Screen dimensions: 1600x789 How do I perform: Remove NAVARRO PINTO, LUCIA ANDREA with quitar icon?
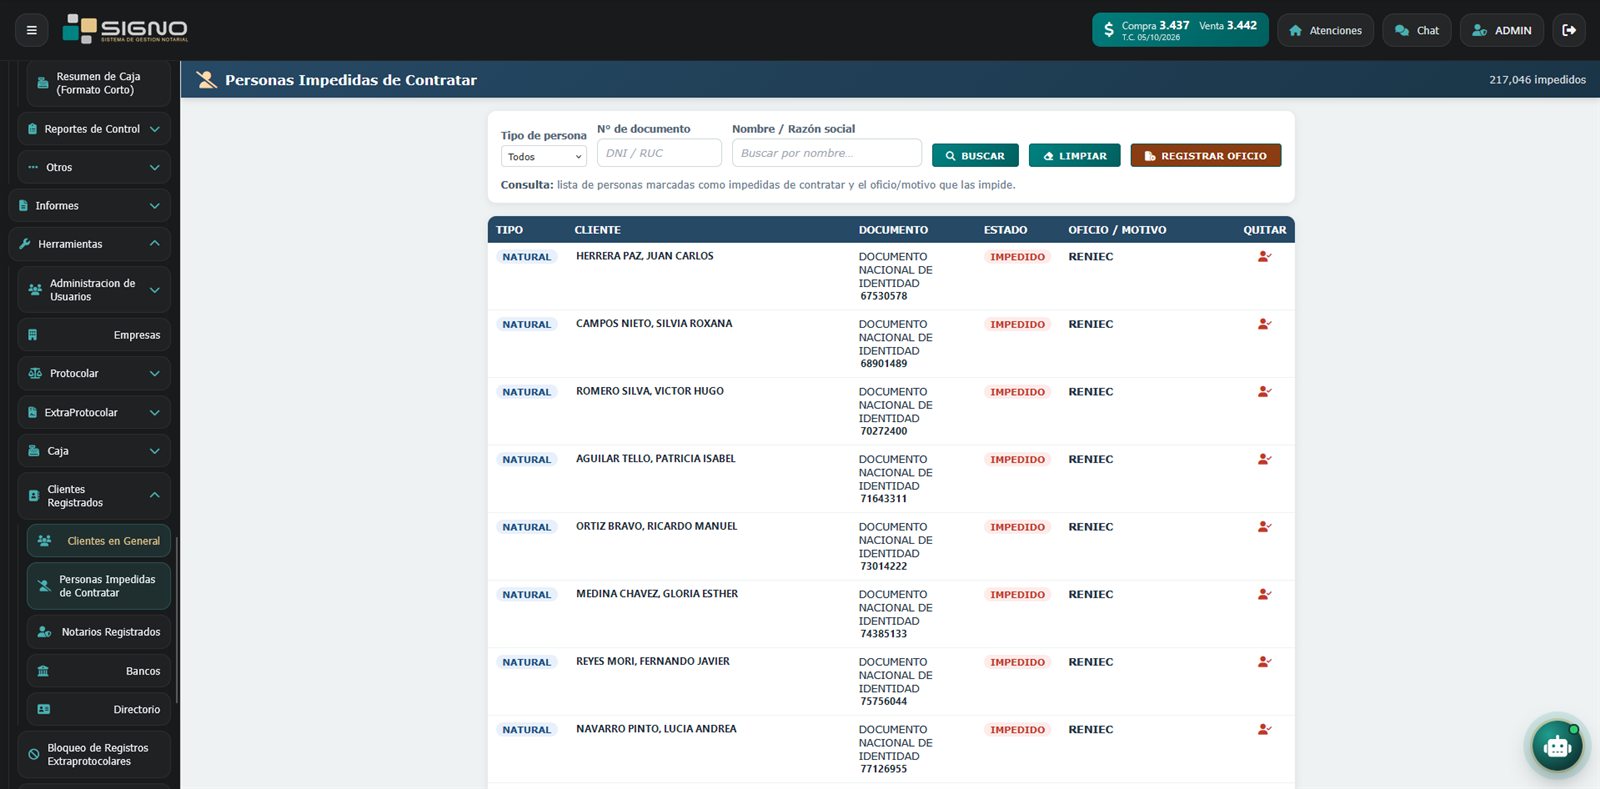1264,729
